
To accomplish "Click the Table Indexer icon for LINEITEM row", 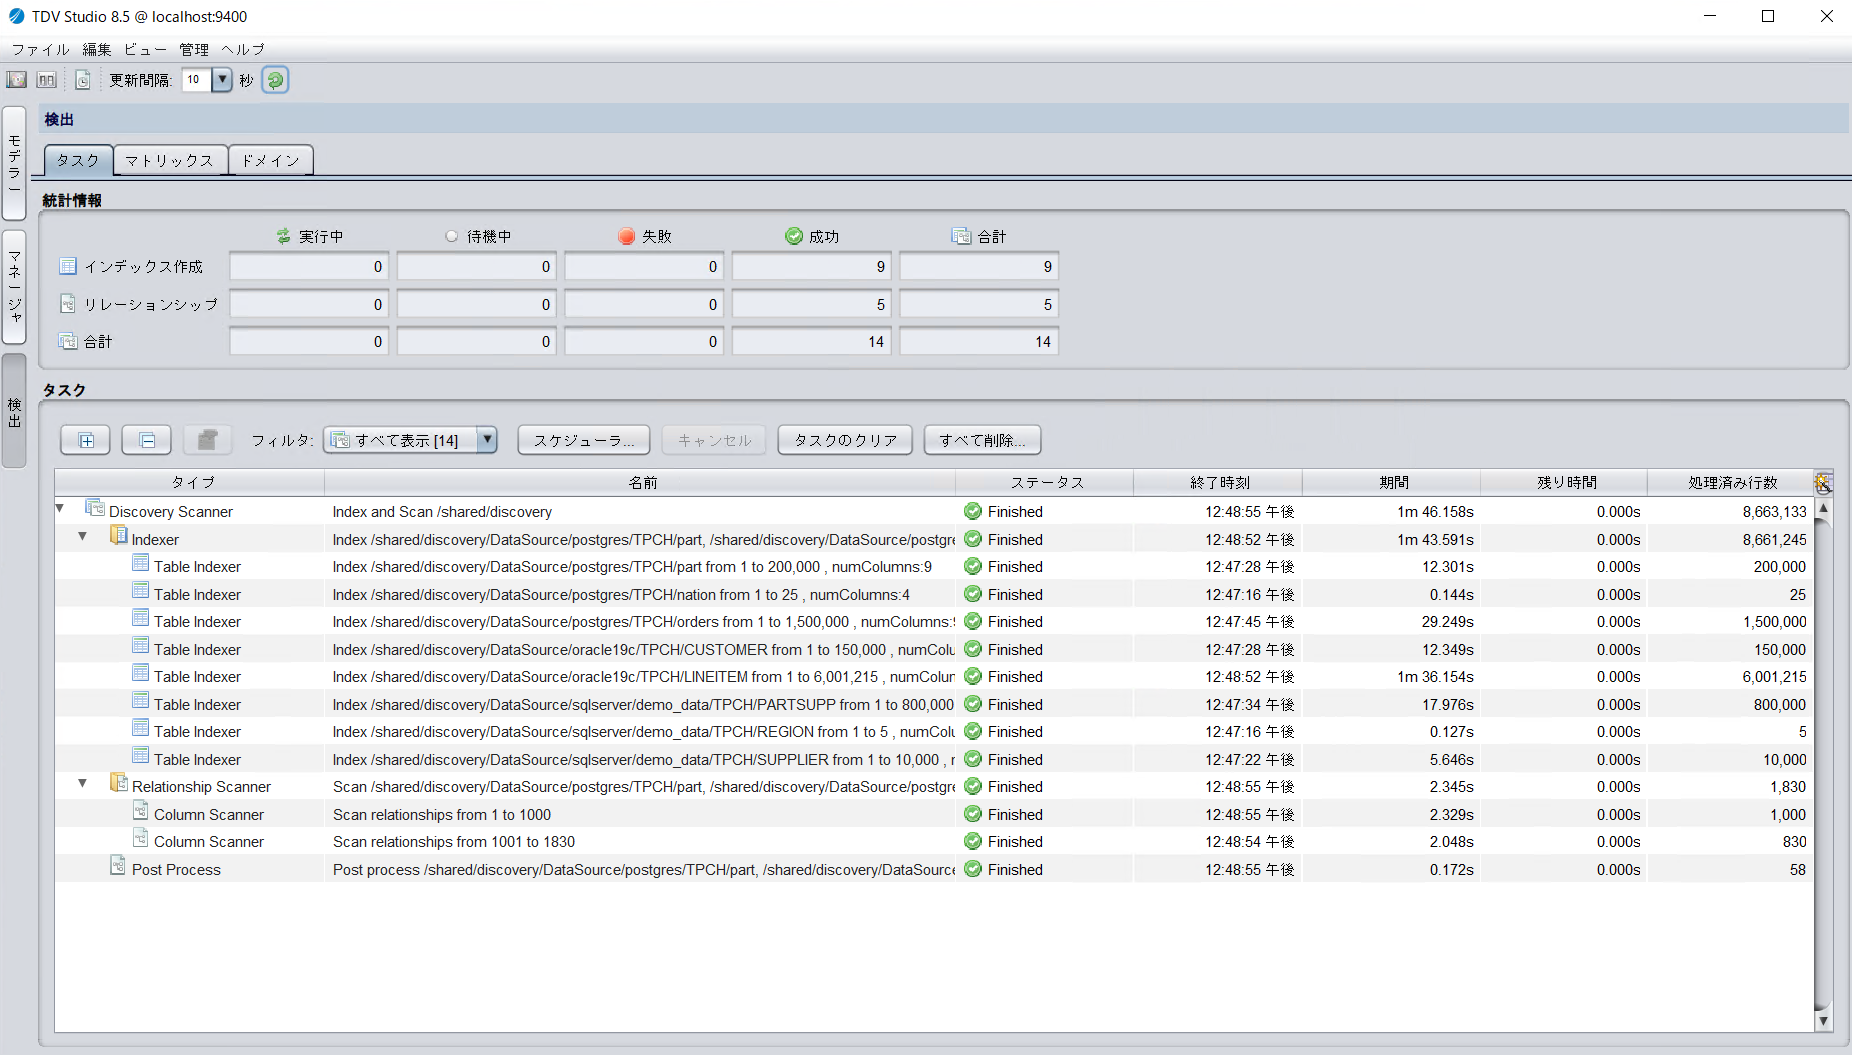I will pyautogui.click(x=141, y=673).
